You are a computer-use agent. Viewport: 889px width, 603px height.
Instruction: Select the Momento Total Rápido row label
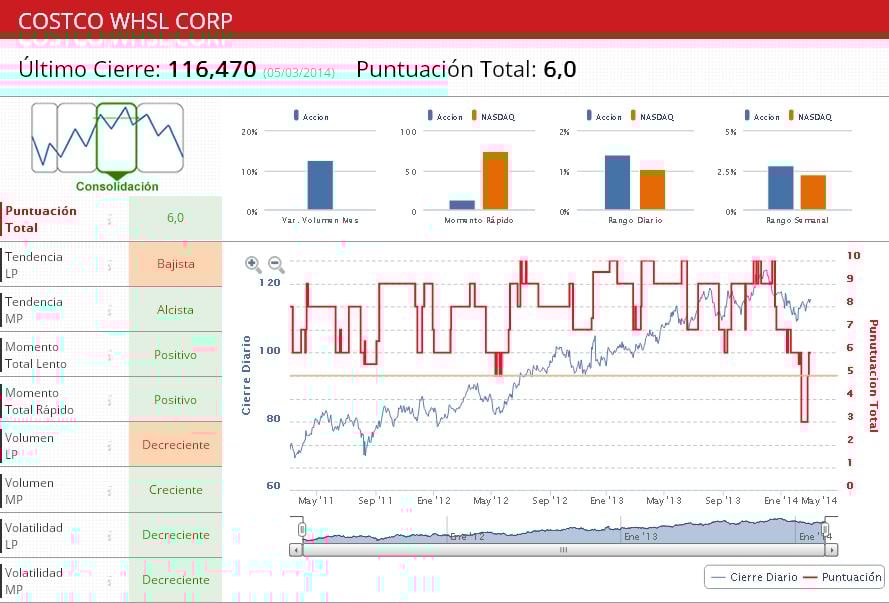point(39,401)
